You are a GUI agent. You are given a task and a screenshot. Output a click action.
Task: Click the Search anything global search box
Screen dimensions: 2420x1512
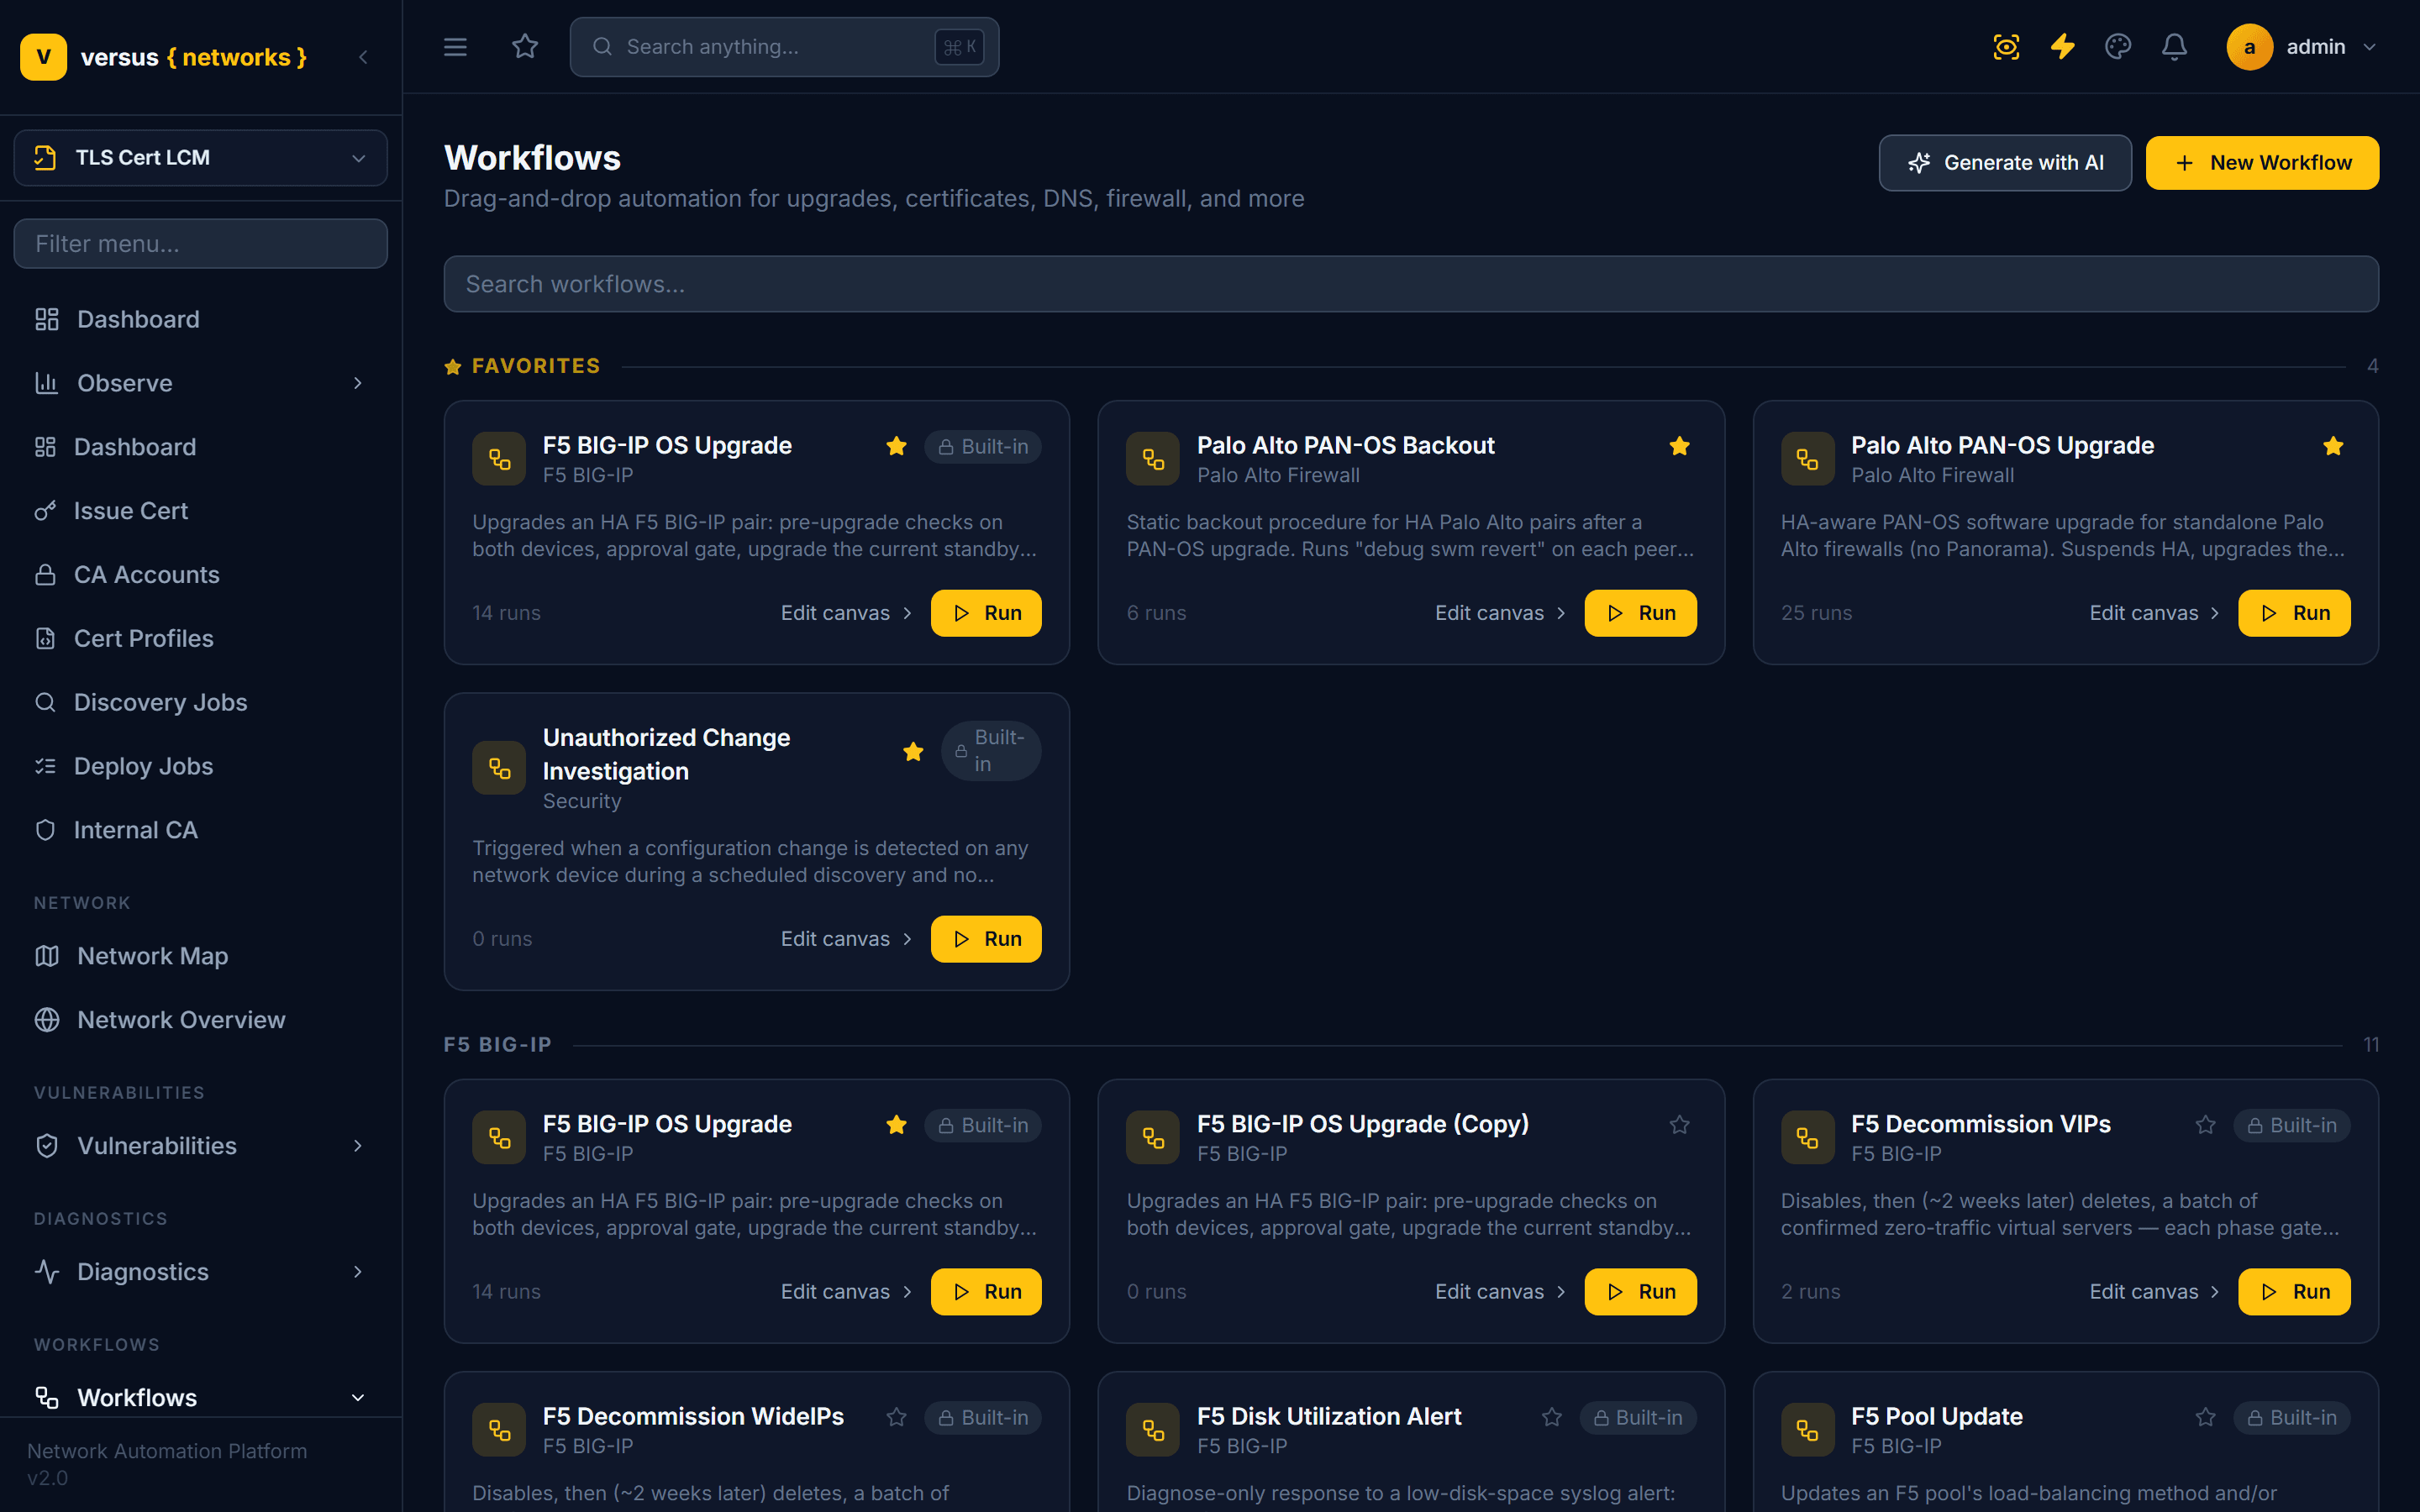click(x=784, y=47)
